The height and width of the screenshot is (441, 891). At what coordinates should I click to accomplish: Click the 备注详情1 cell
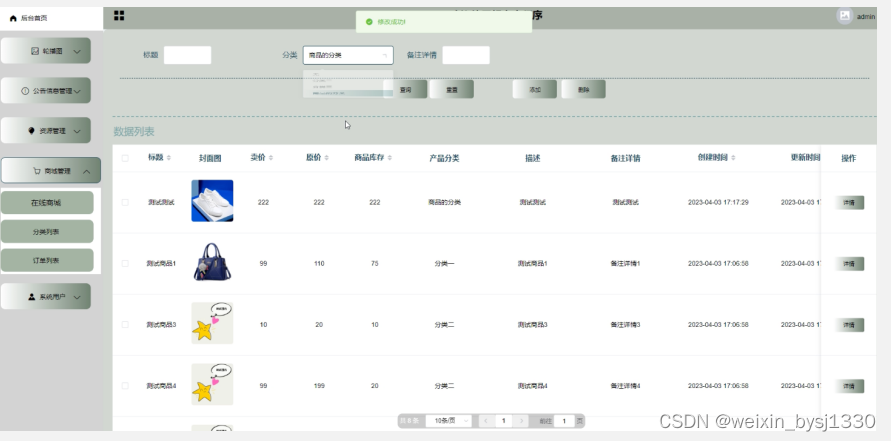click(x=626, y=264)
